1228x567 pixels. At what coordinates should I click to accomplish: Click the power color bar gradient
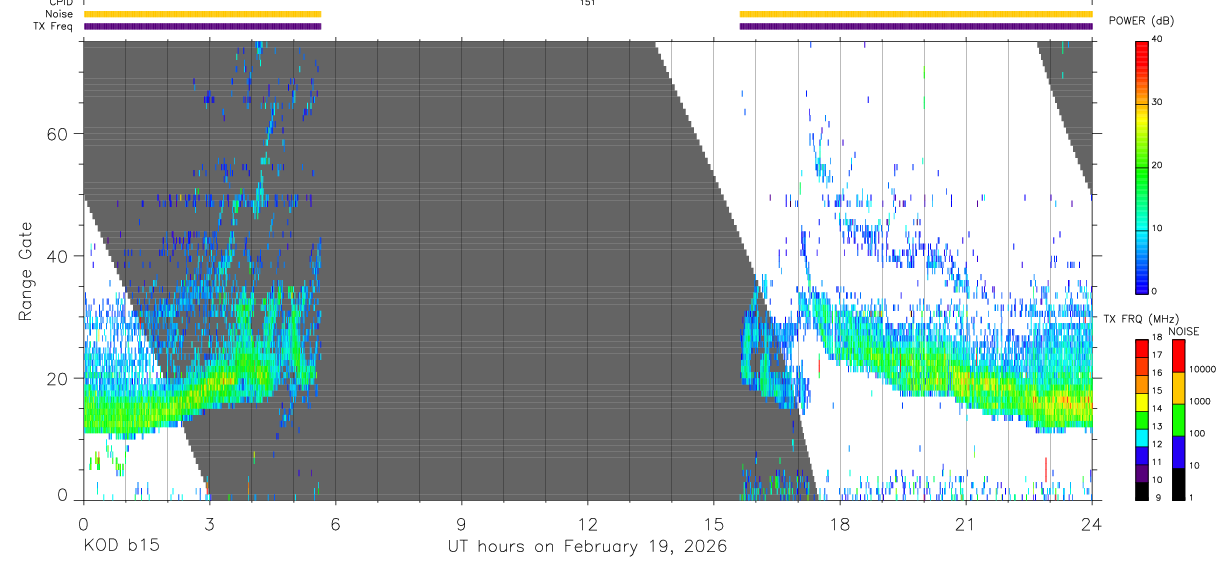pos(1142,166)
